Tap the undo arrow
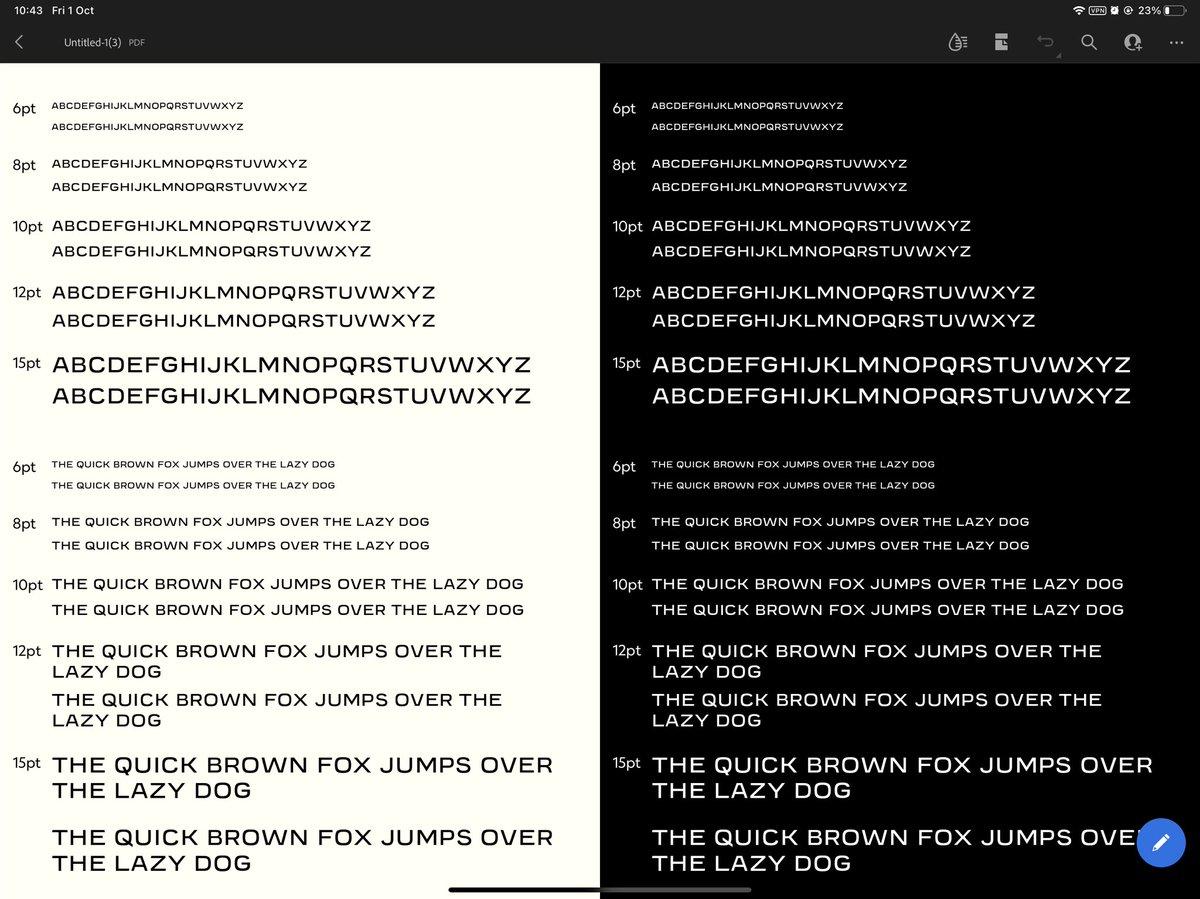Viewport: 1200px width, 899px height. coord(1045,42)
